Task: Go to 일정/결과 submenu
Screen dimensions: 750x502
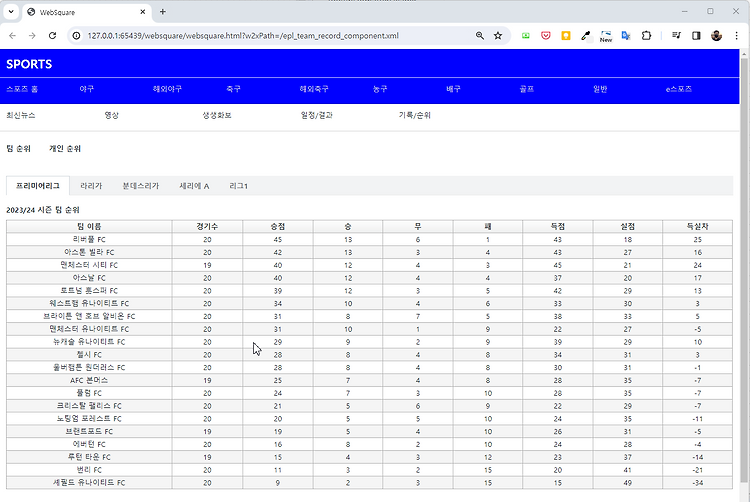Action: 317,115
